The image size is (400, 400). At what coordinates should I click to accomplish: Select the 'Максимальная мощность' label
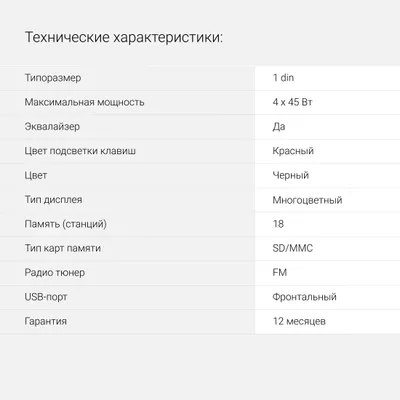click(x=84, y=102)
